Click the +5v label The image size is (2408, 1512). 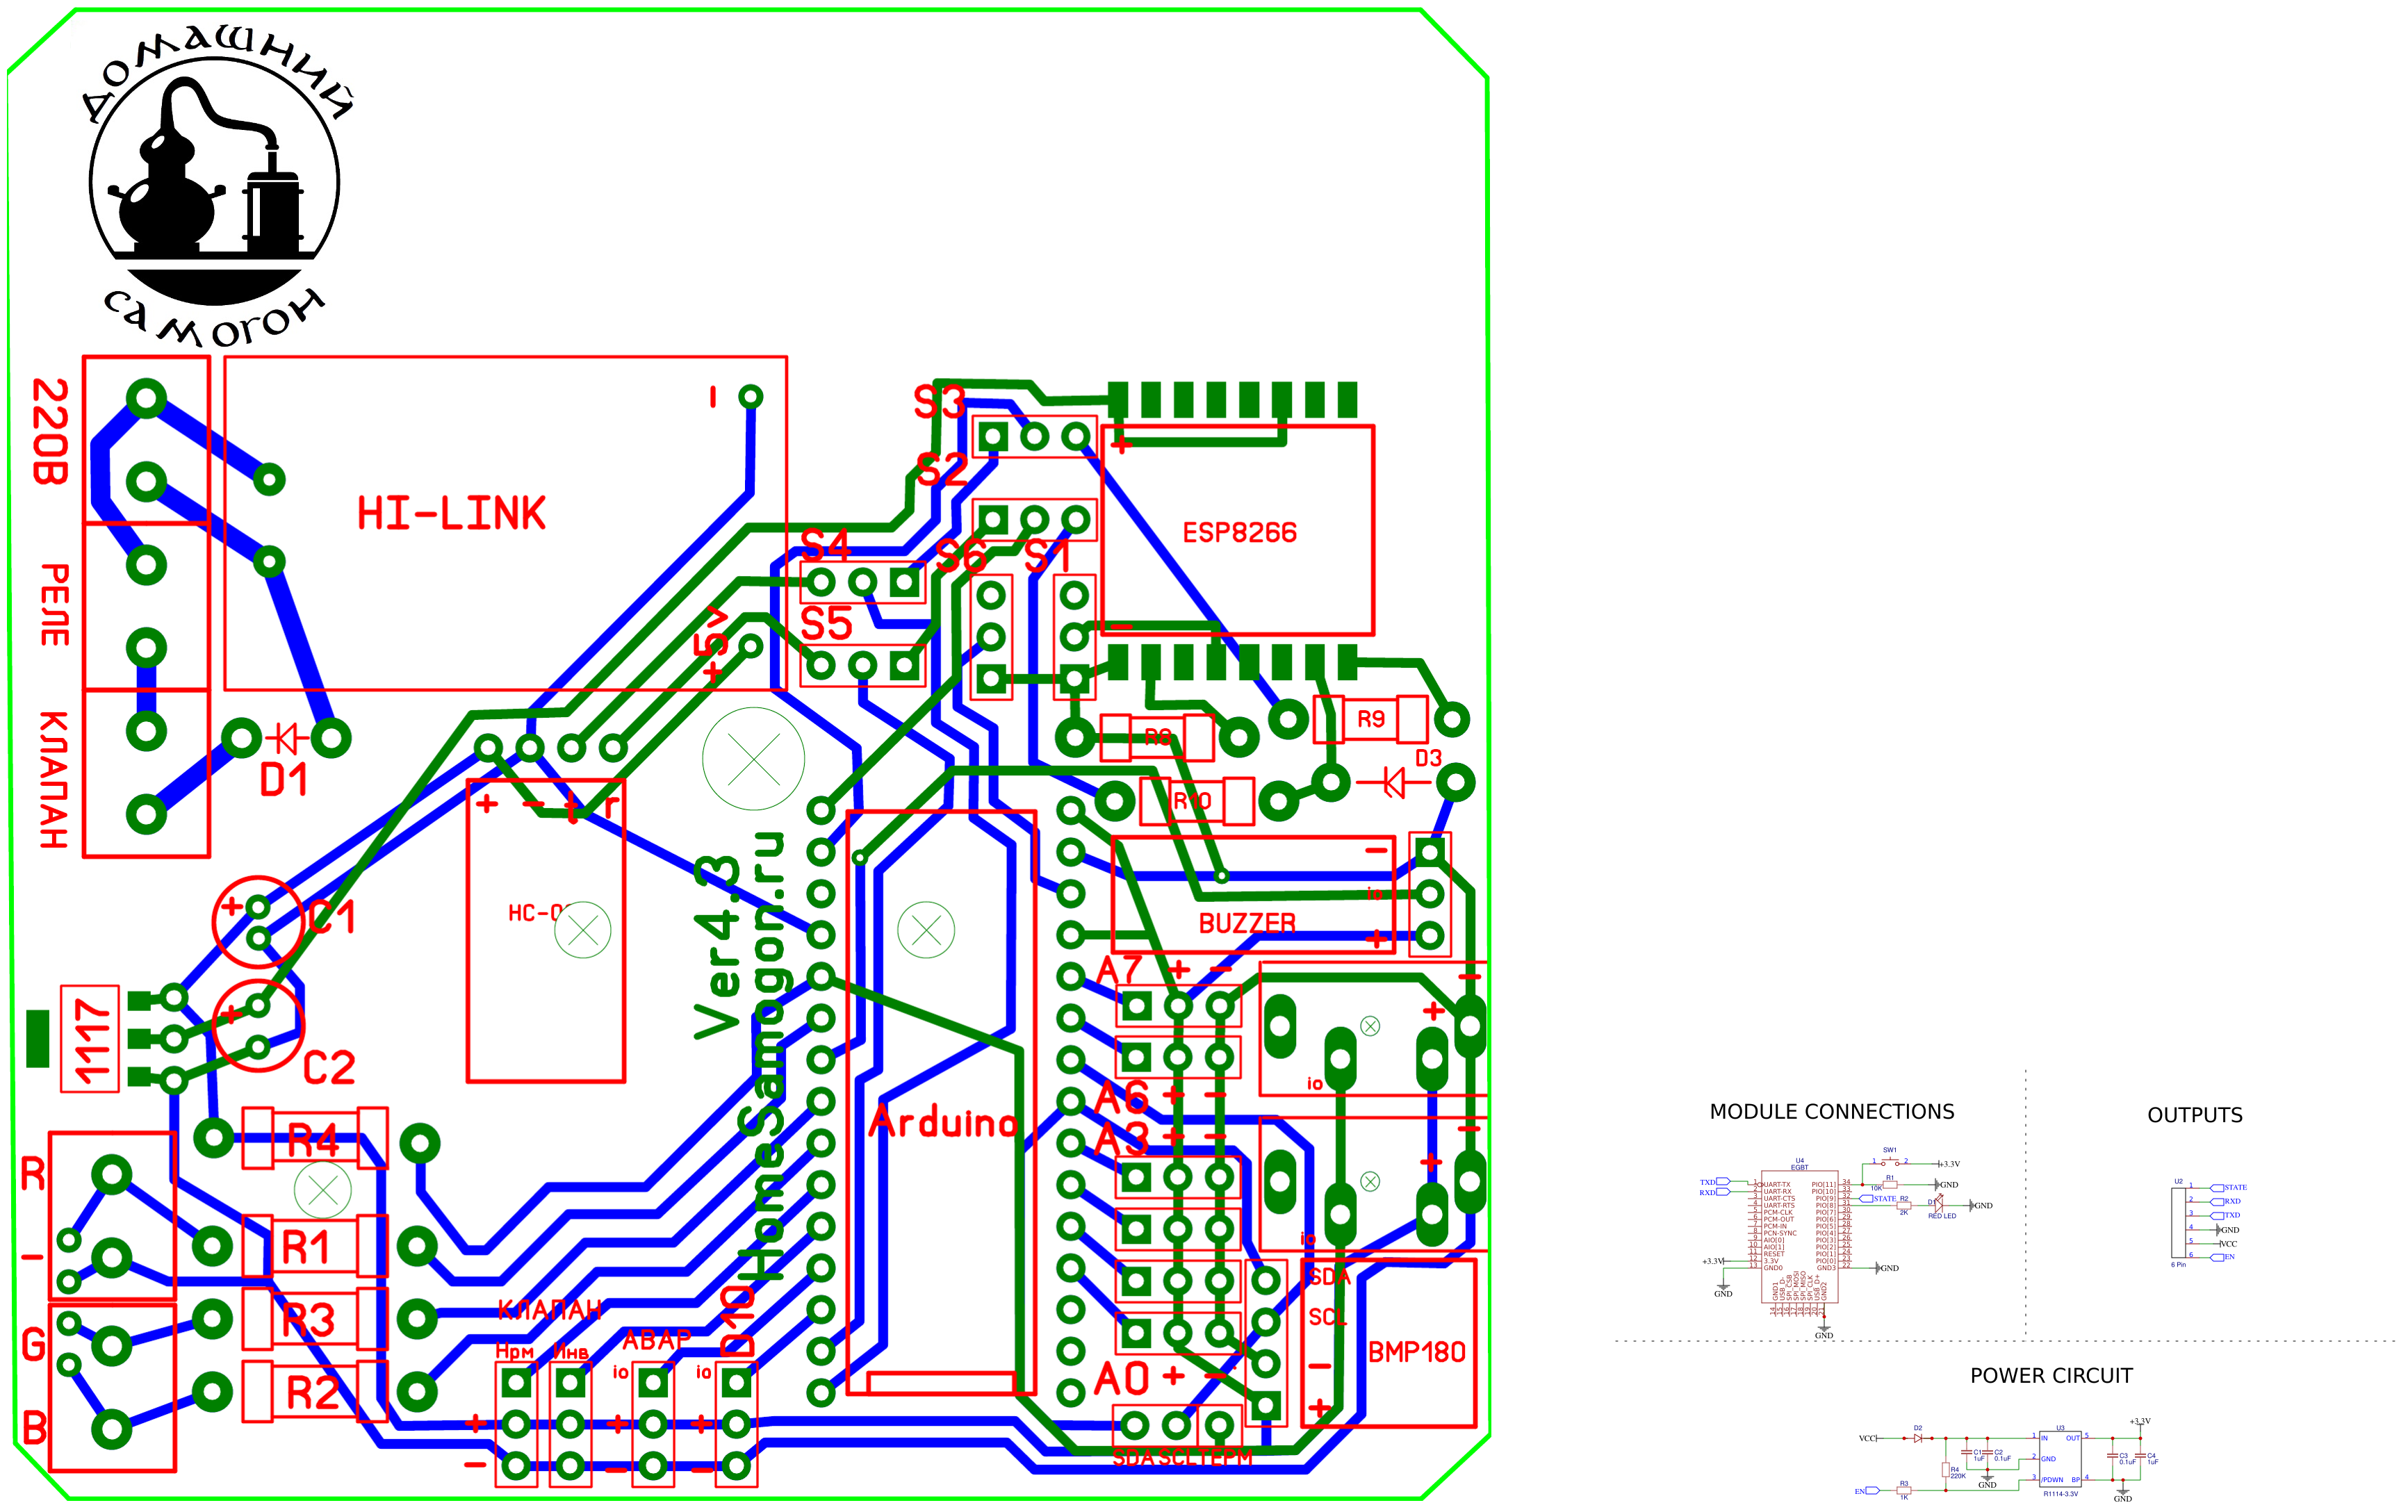712,645
